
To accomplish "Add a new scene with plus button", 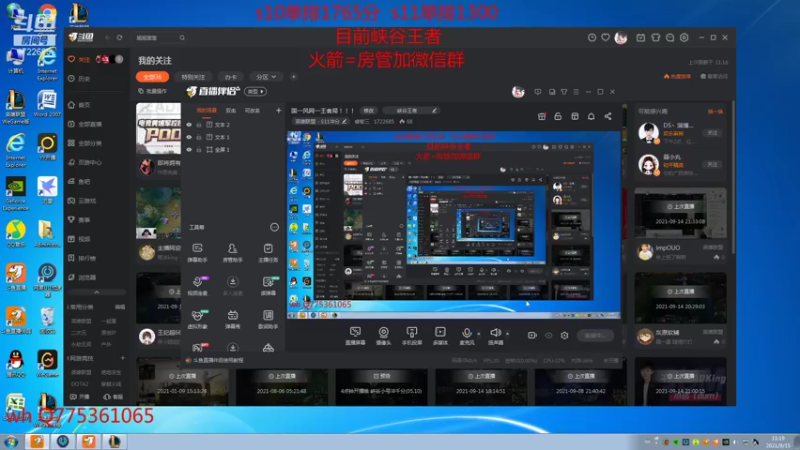I will [x=278, y=110].
